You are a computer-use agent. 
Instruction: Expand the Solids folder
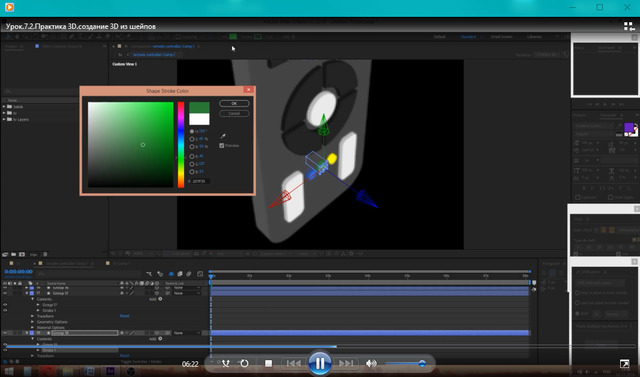(4, 107)
